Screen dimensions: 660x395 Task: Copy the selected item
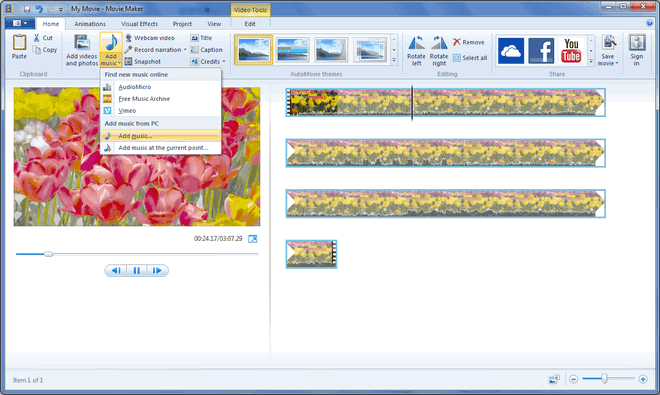45,50
